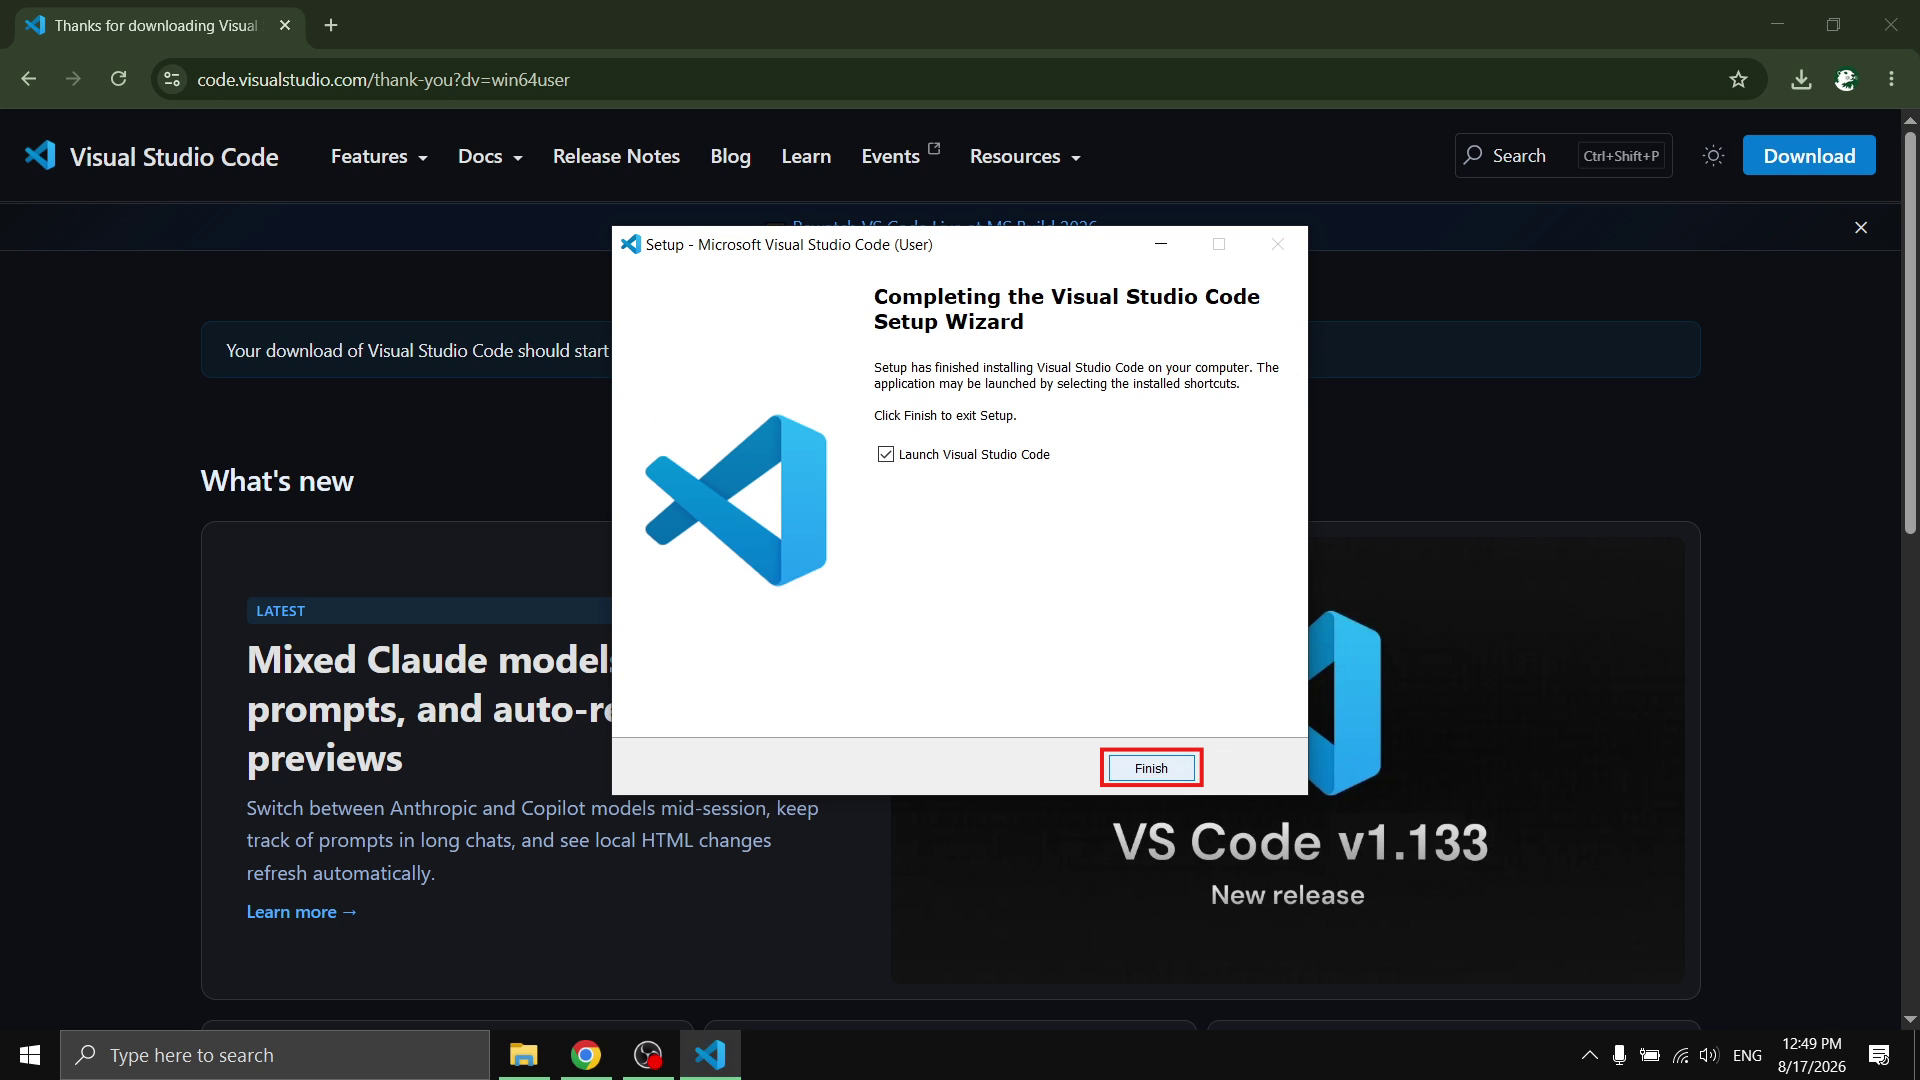Screen dimensions: 1920x1080
Task: Open the volume control in tray
Action: coord(1709,1055)
